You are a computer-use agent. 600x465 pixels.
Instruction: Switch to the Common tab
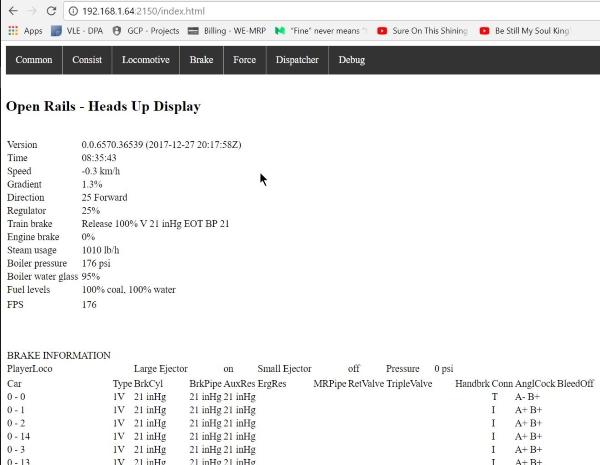tap(34, 60)
